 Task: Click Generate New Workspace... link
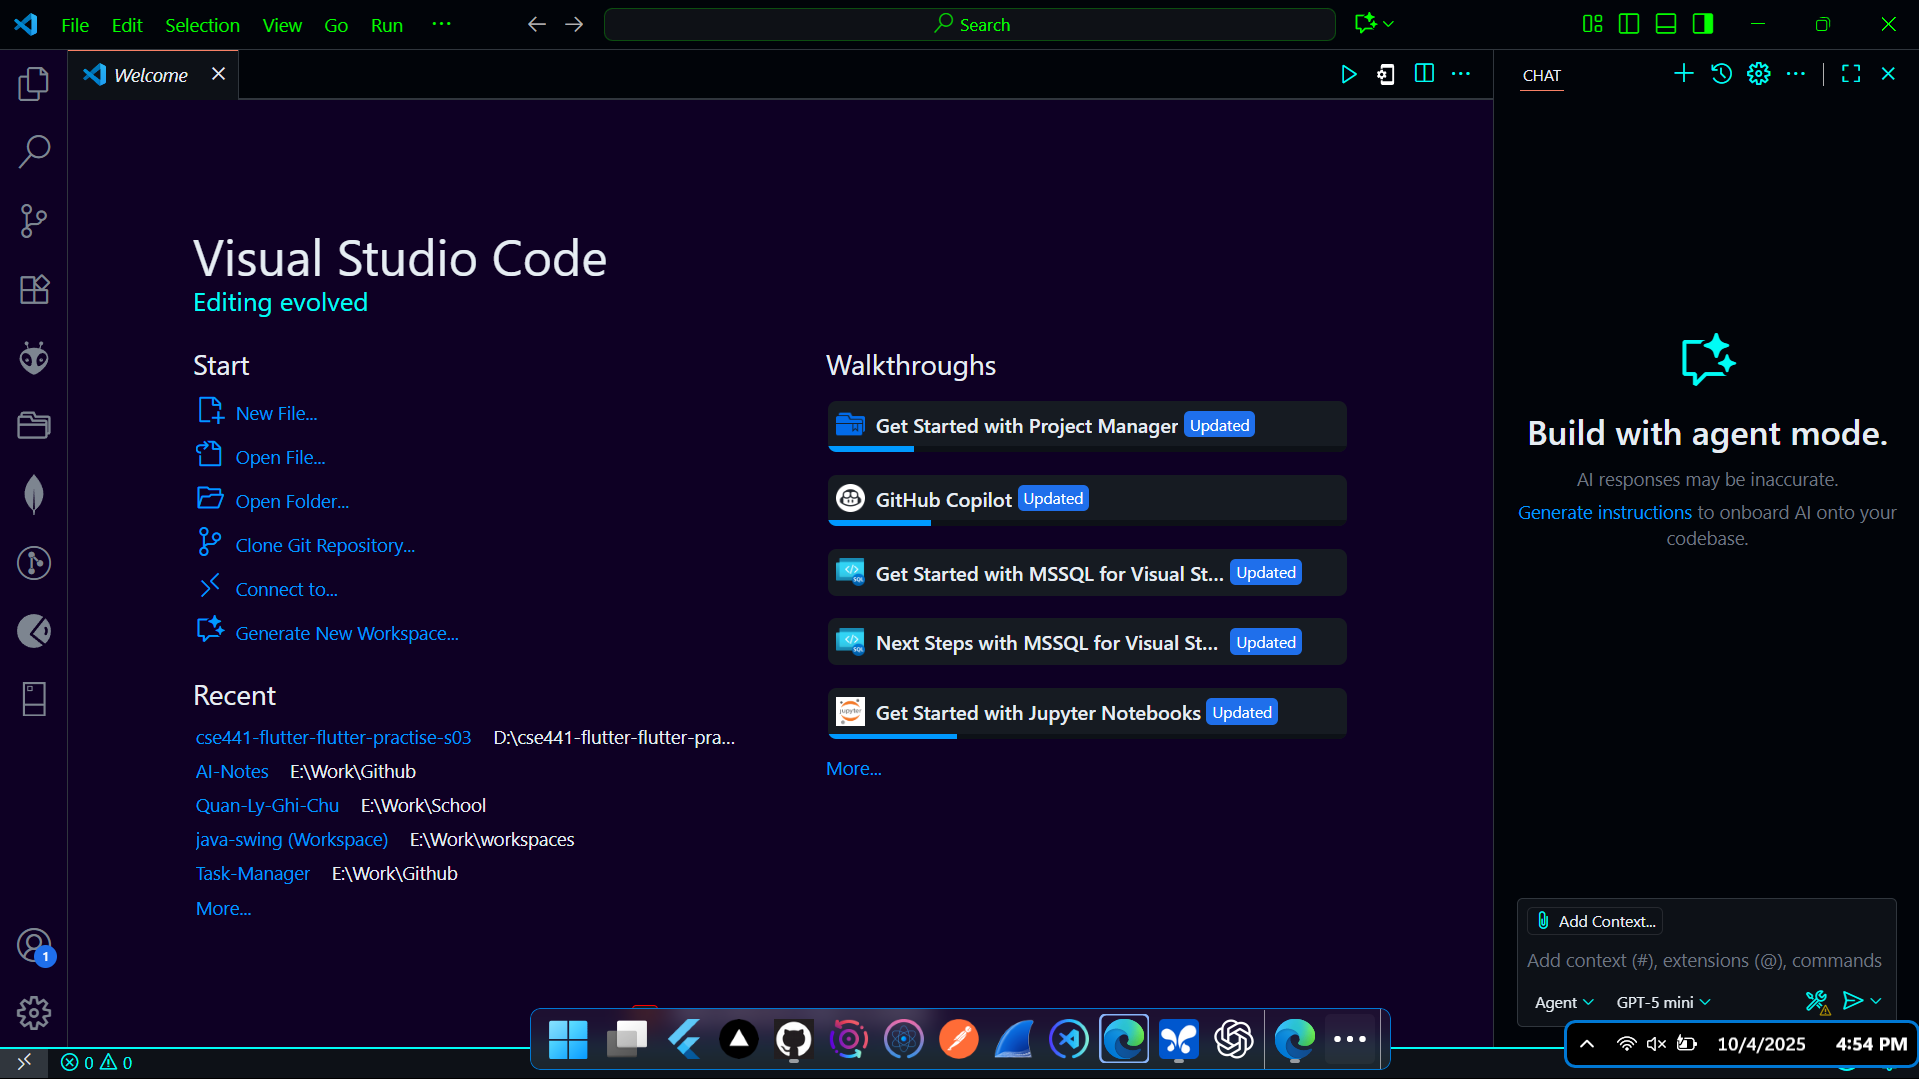347,633
